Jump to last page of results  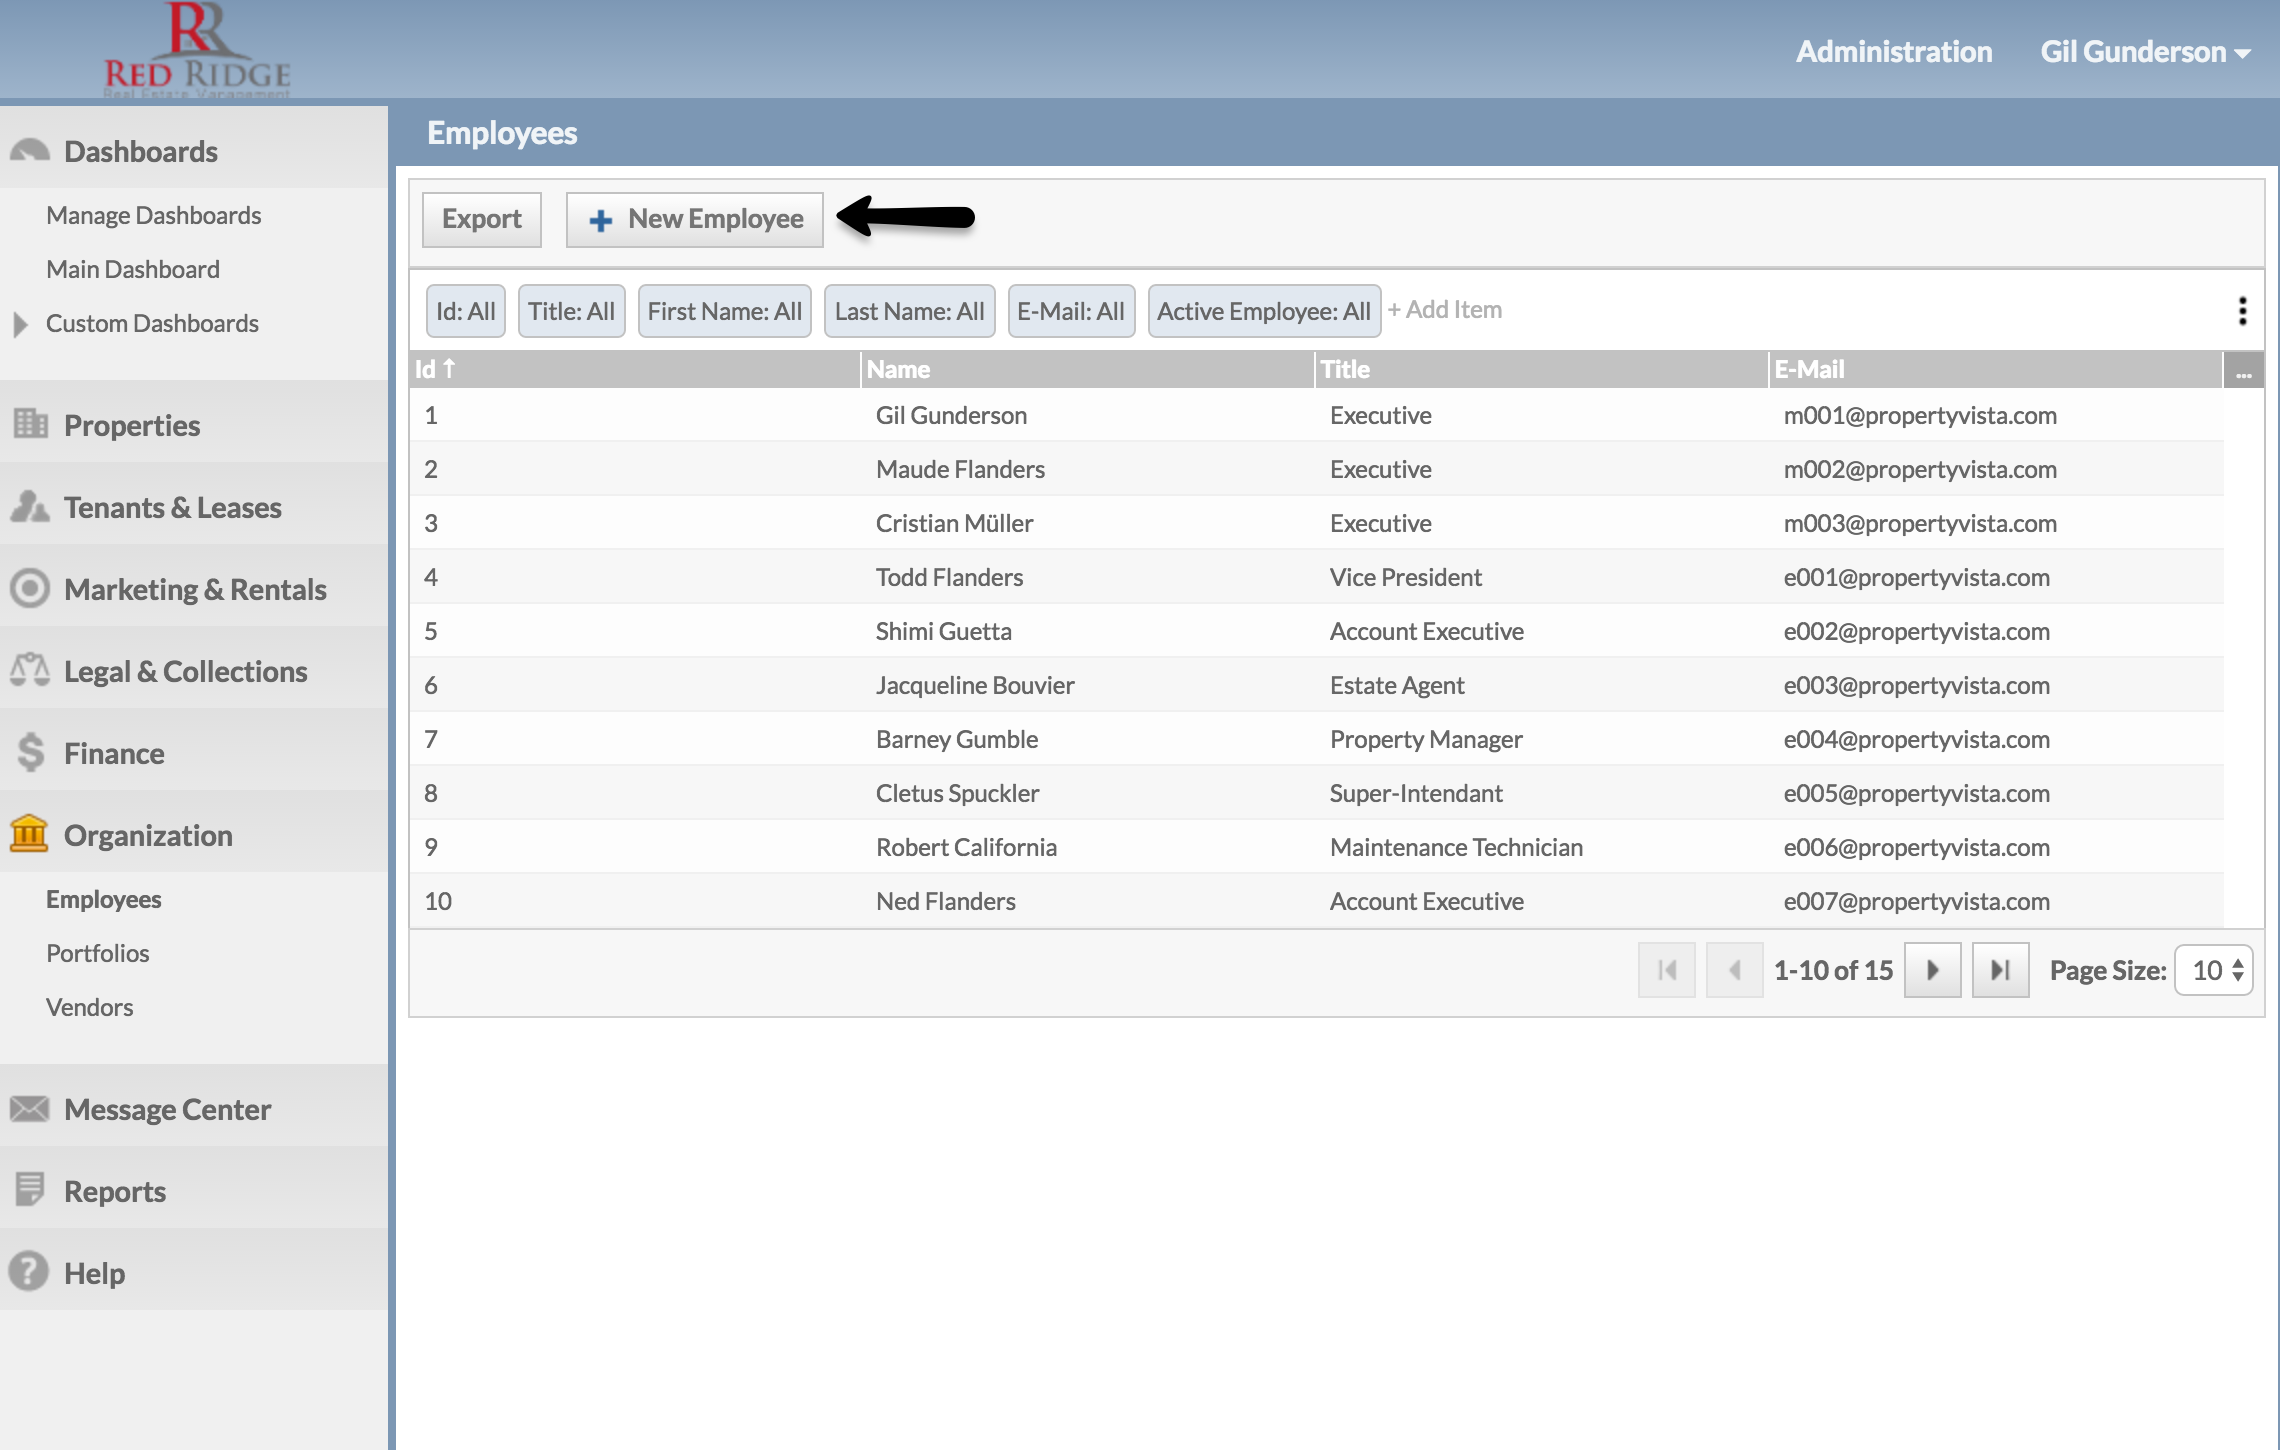2000,970
